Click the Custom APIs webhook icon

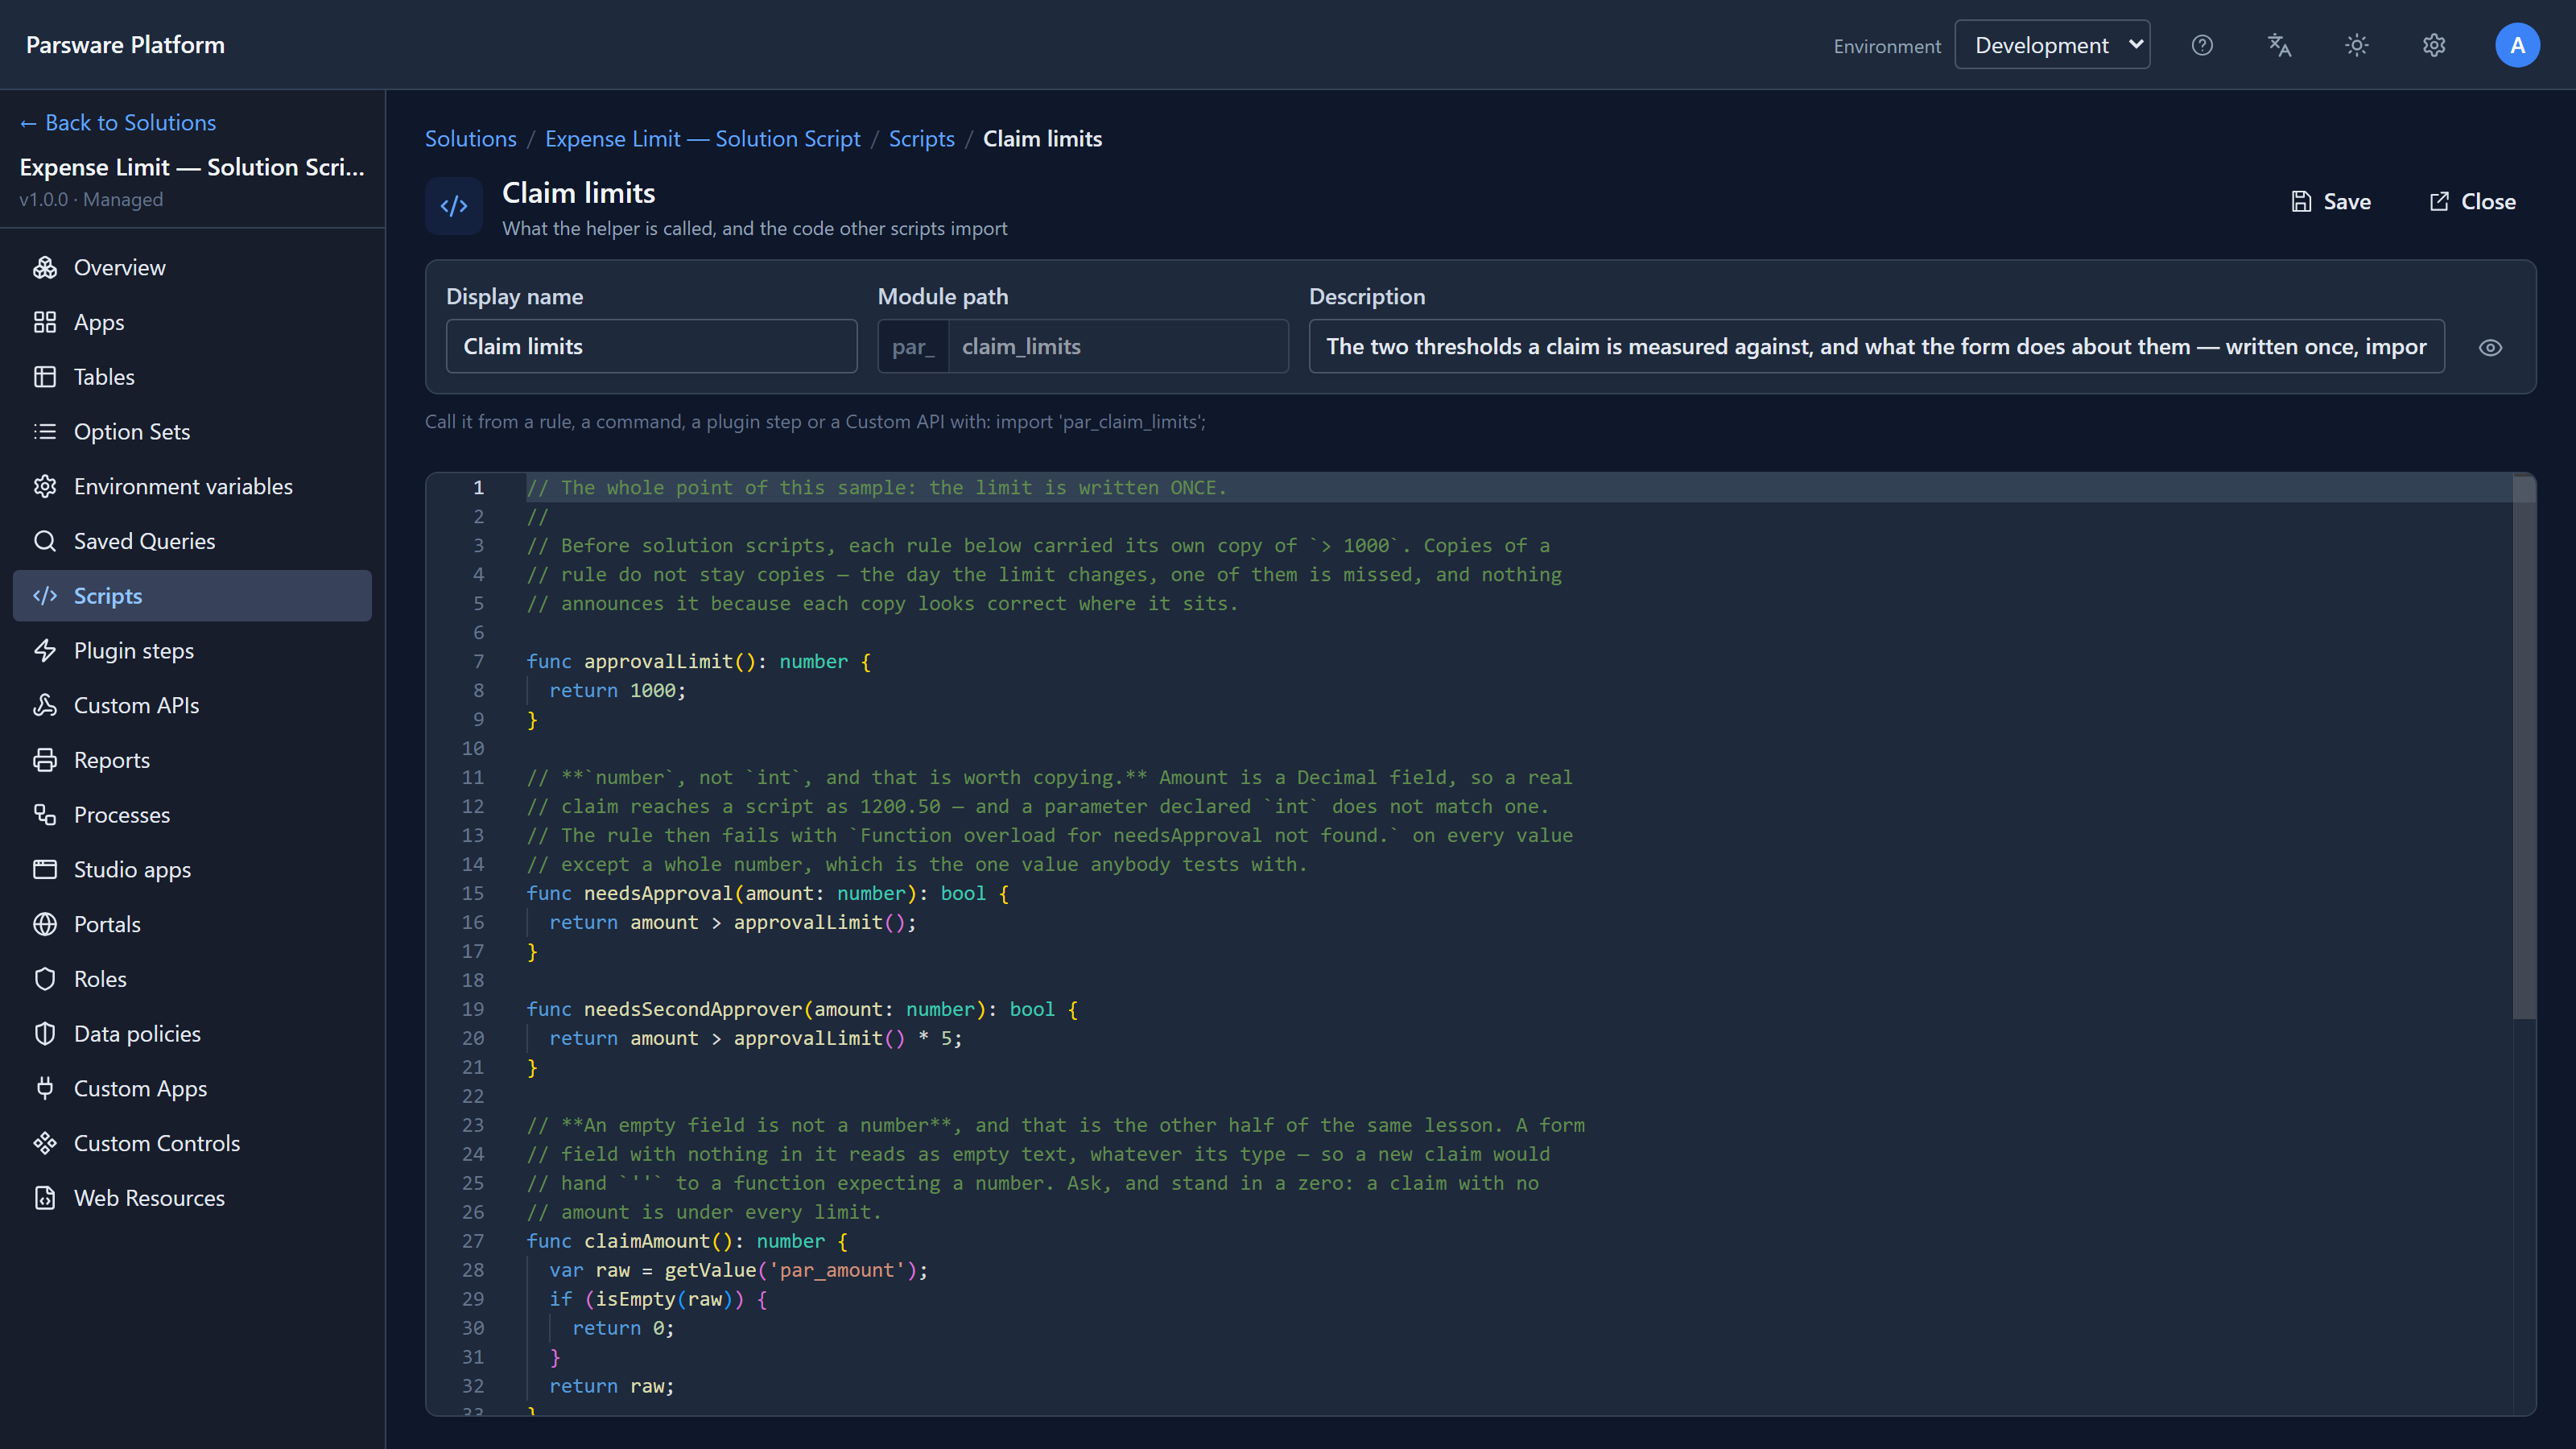point(45,705)
